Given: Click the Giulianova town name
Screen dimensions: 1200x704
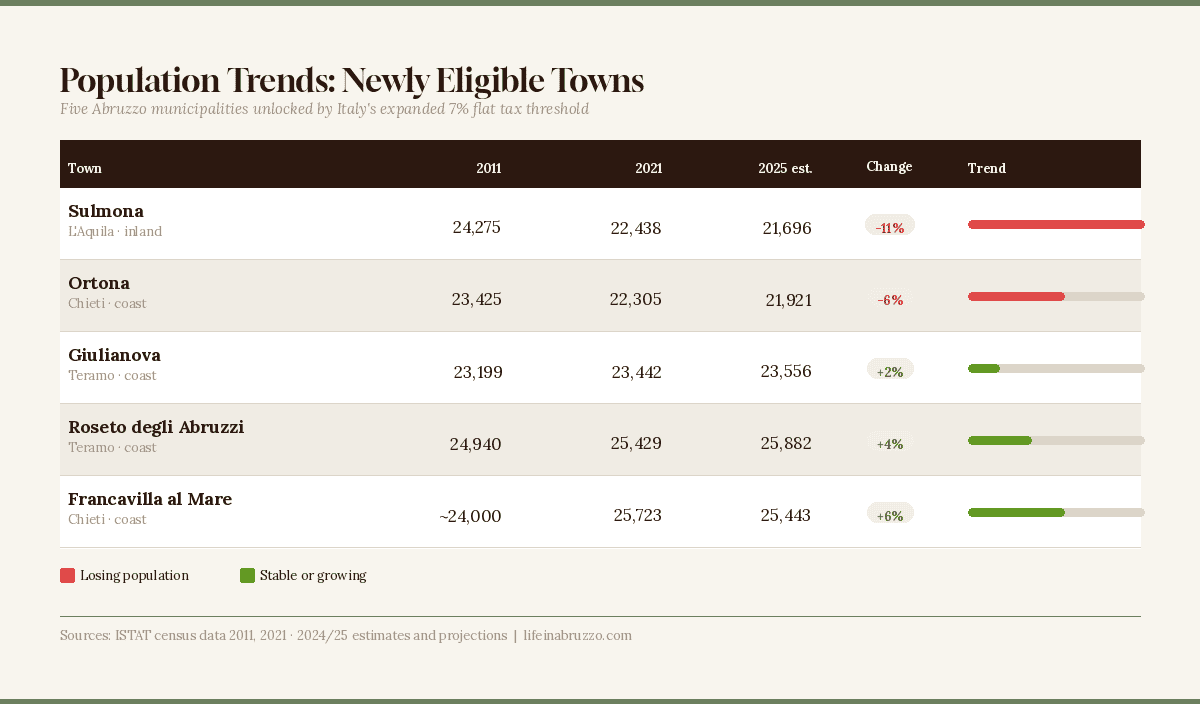Looking at the screenshot, I should [114, 355].
